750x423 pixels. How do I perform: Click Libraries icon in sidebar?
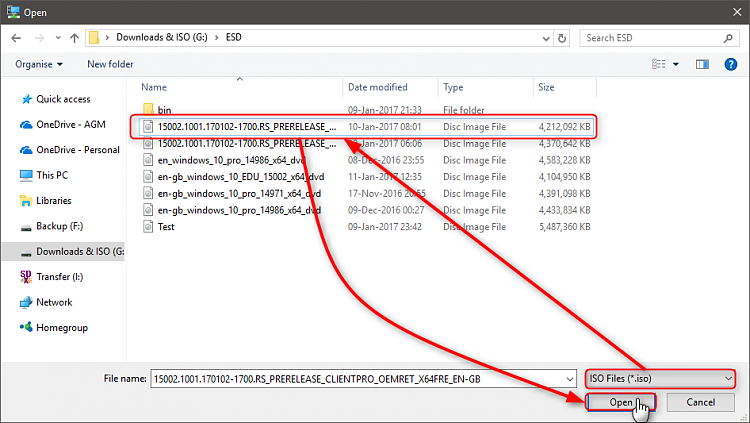(26, 200)
